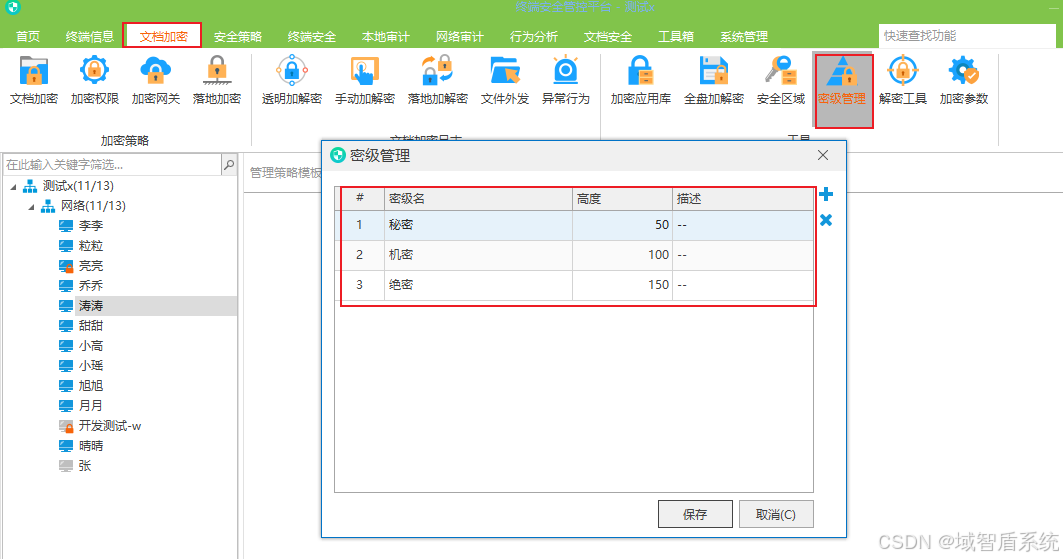Switch to the 安全策略 tab

[238, 37]
